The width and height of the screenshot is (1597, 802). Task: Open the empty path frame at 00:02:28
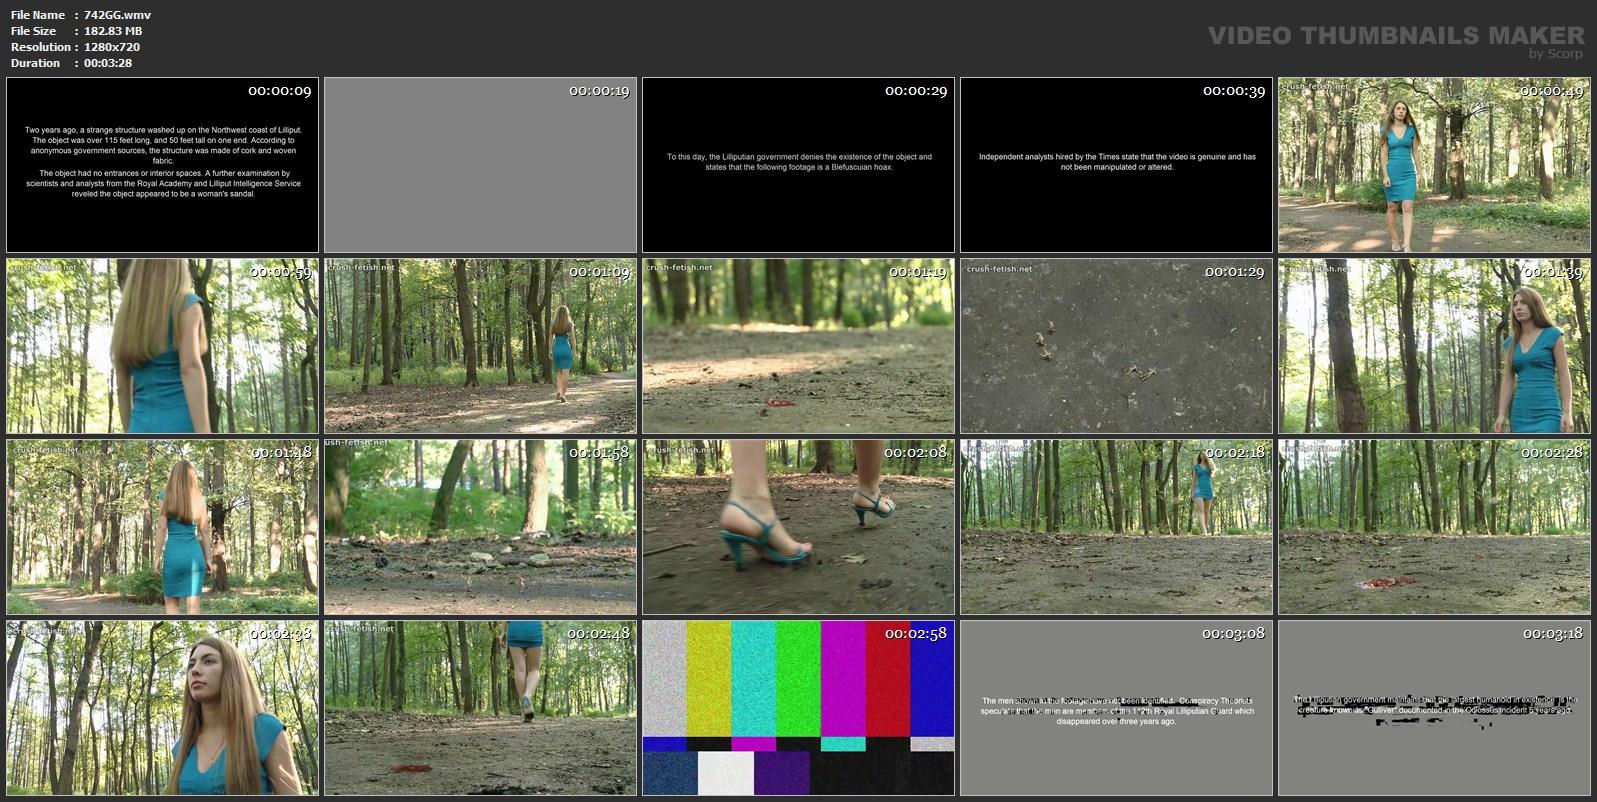1434,527
